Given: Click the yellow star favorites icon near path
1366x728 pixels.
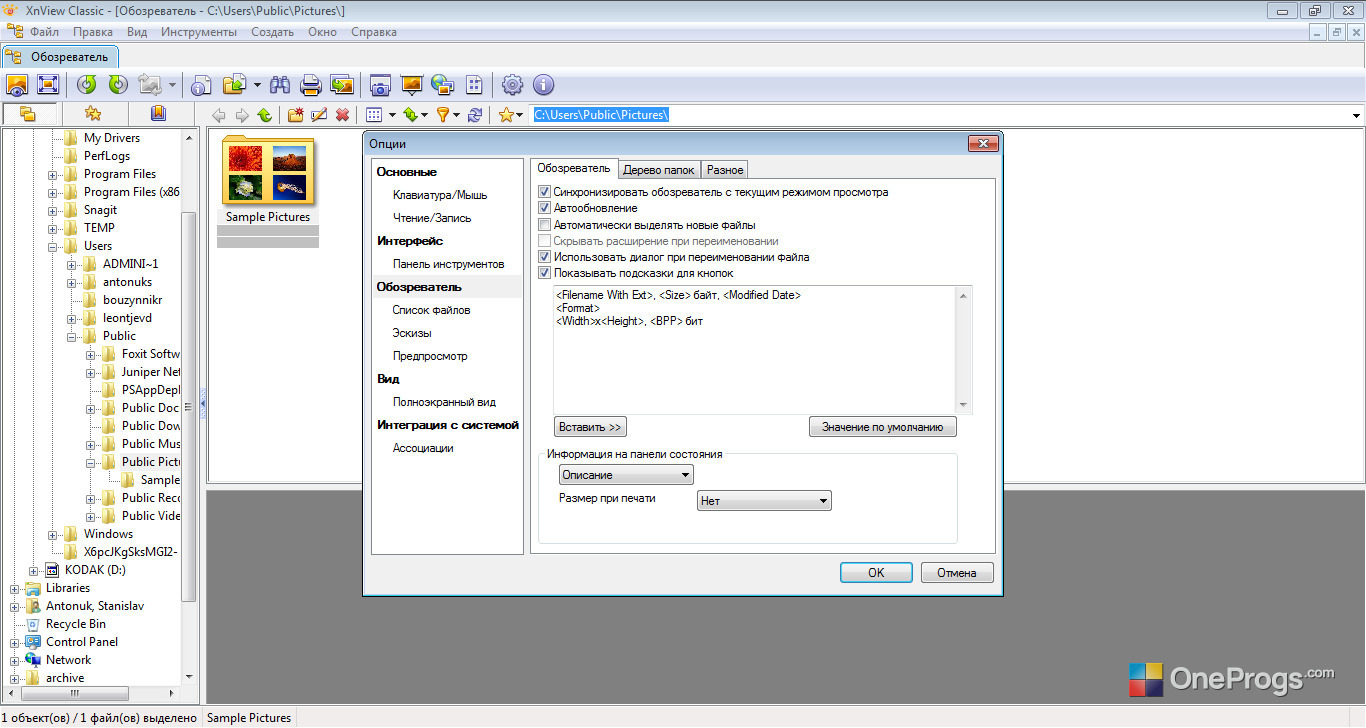Looking at the screenshot, I should [506, 115].
